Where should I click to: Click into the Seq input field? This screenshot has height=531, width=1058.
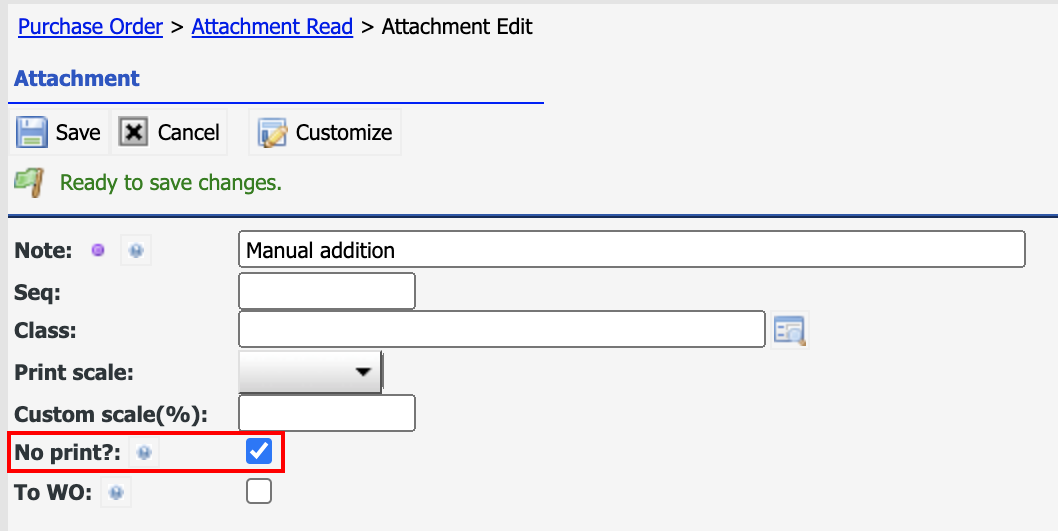[x=327, y=291]
